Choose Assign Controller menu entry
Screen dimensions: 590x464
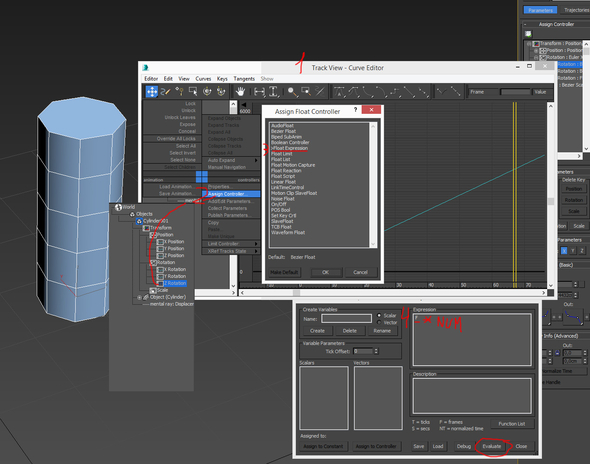click(231, 194)
